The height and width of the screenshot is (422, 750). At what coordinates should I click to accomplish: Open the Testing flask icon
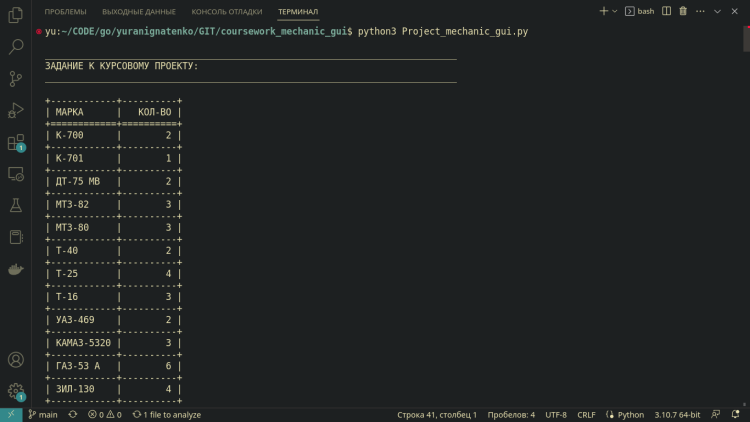click(15, 205)
